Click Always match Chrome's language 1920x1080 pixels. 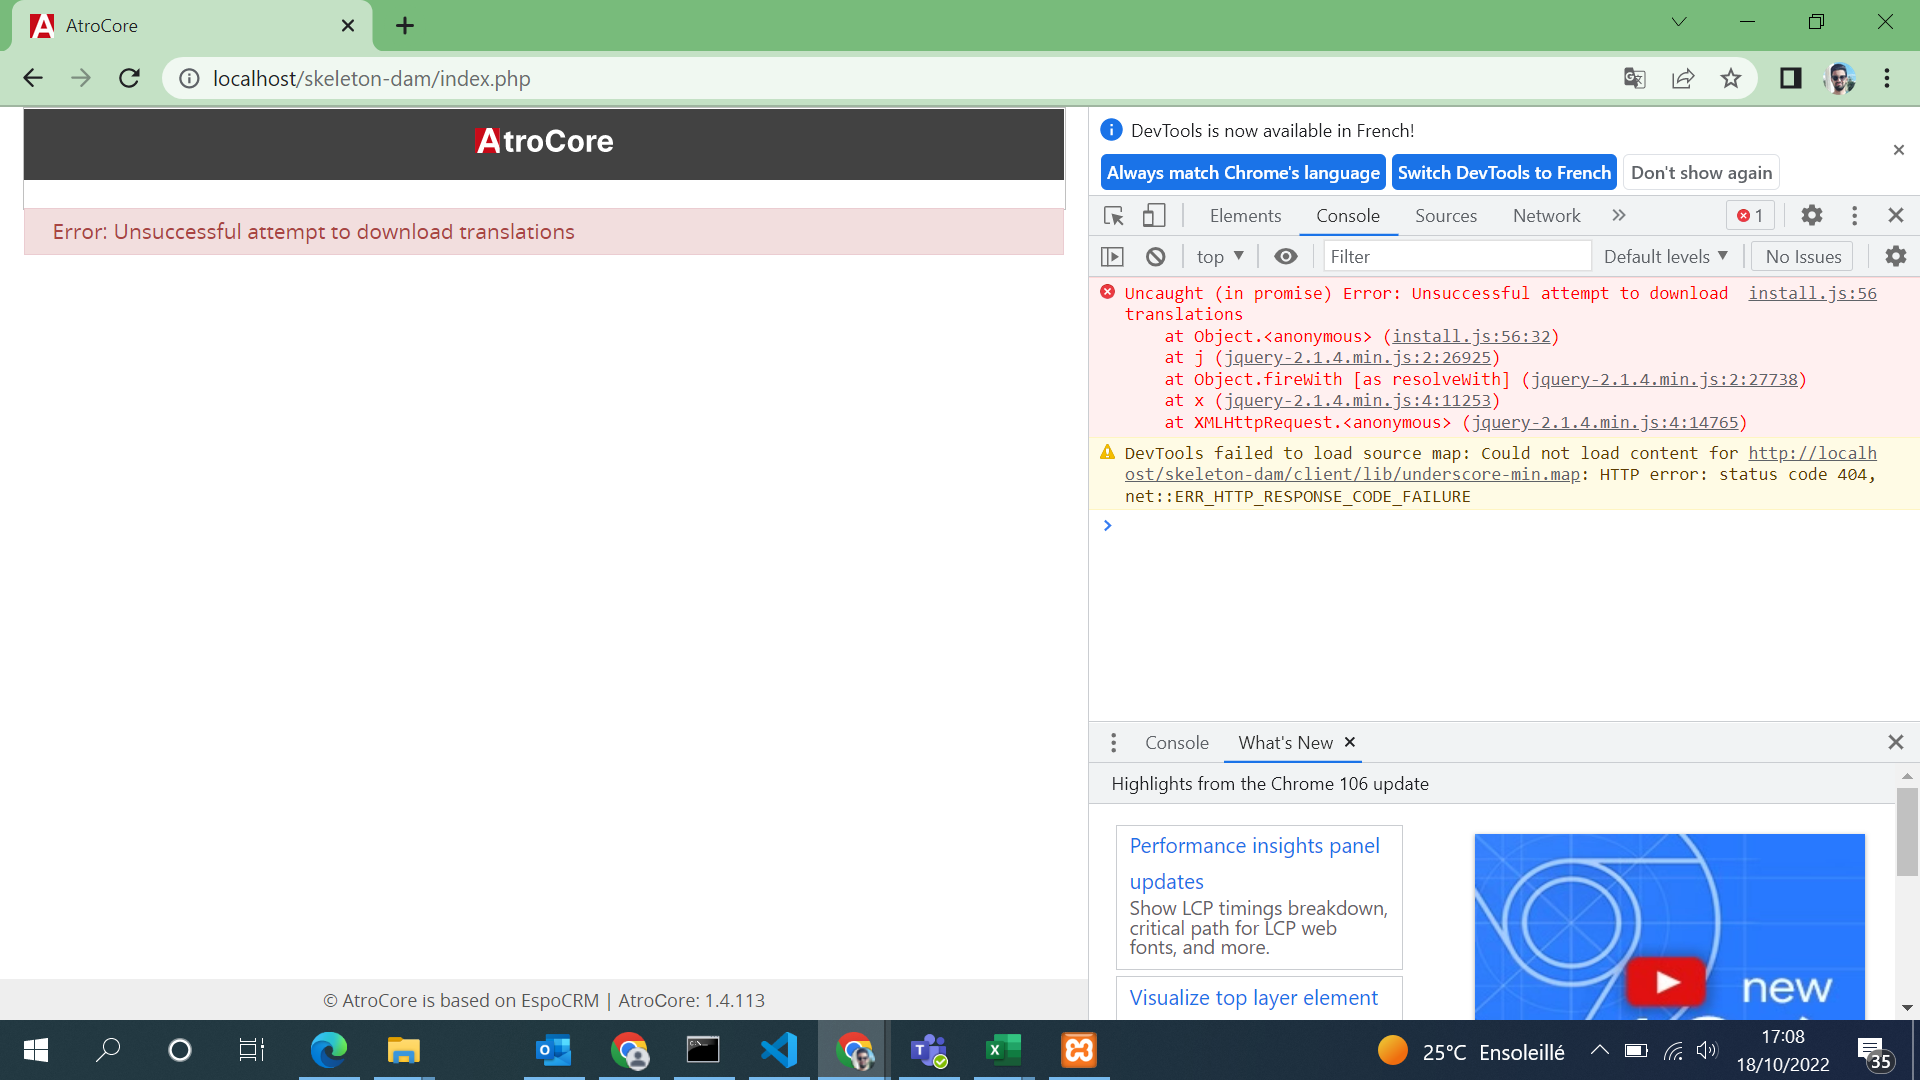[1242, 172]
